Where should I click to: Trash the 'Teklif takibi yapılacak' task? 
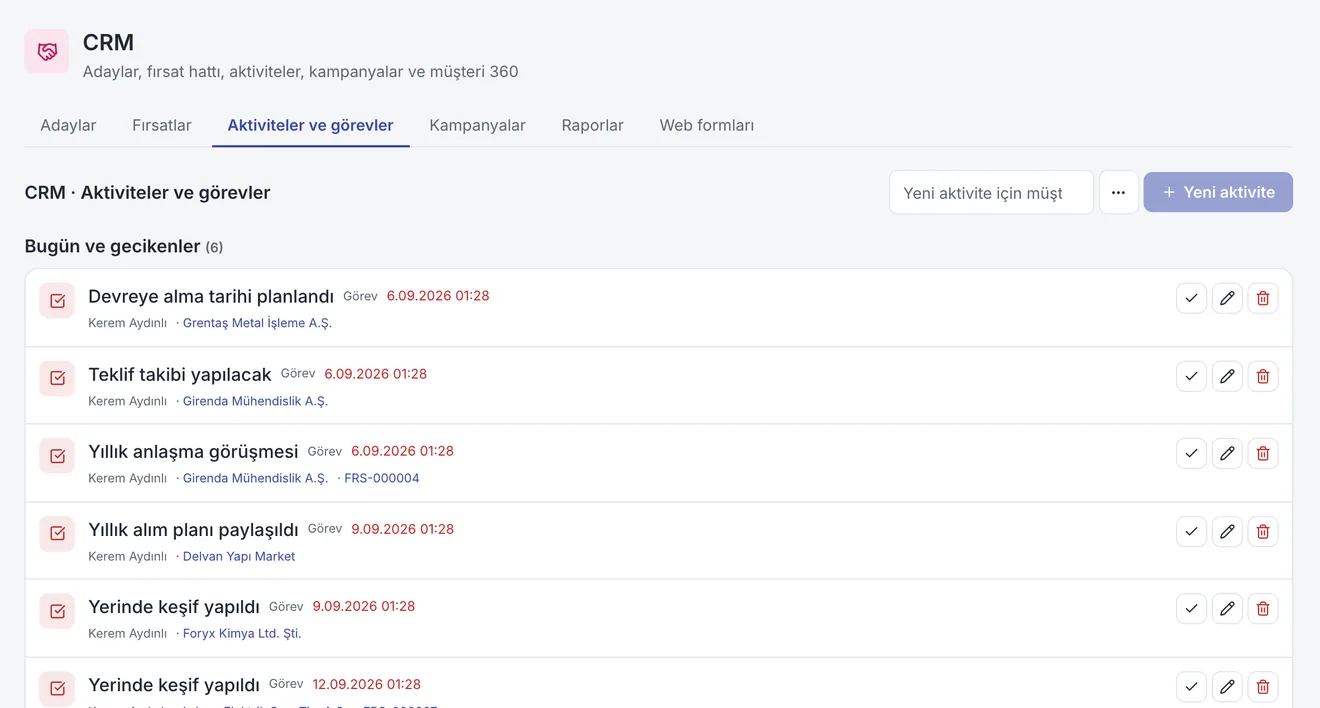pyautogui.click(x=1263, y=376)
